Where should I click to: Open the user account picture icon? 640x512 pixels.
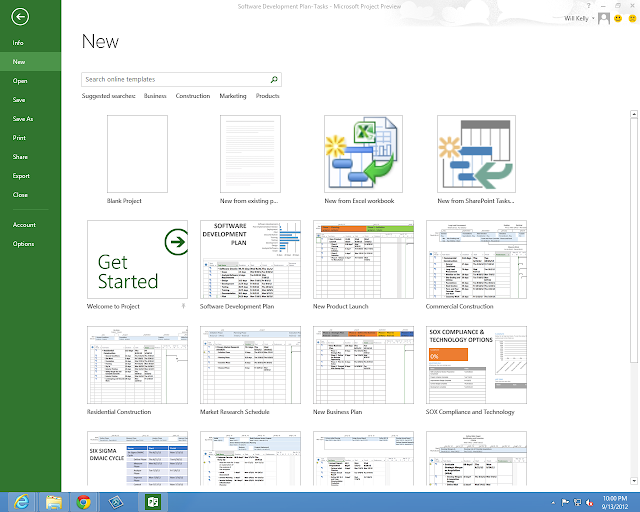coord(604,18)
